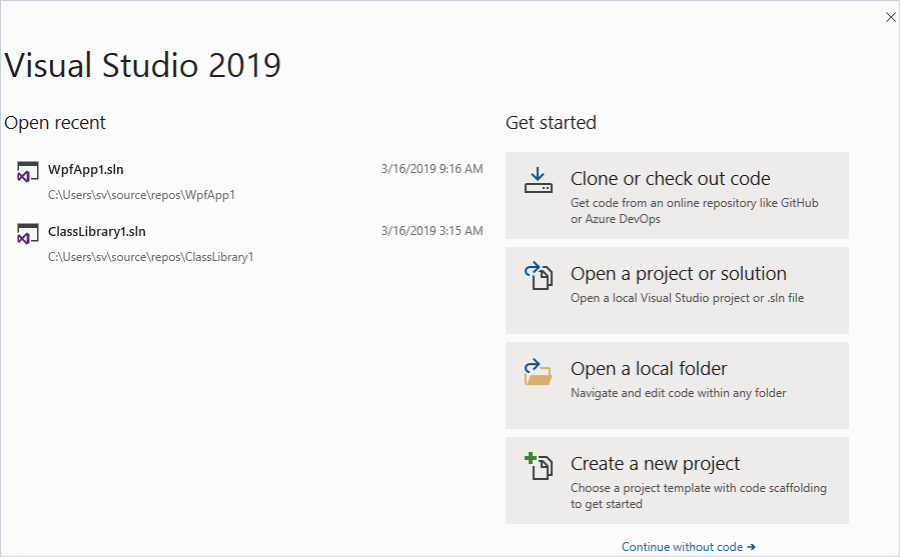Open the recent ClassLibrary1.sln solution
The image size is (900, 557).
pos(97,231)
